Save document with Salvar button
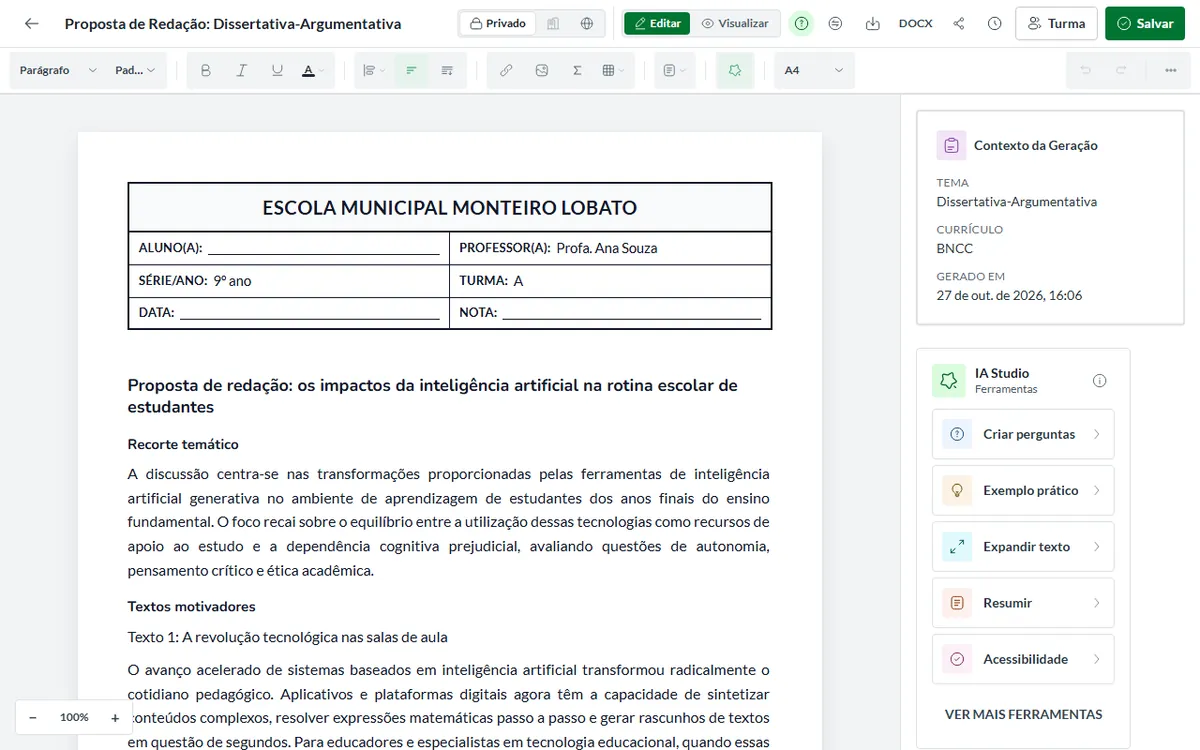Screen dimensions: 1200x750 click(1144, 23)
